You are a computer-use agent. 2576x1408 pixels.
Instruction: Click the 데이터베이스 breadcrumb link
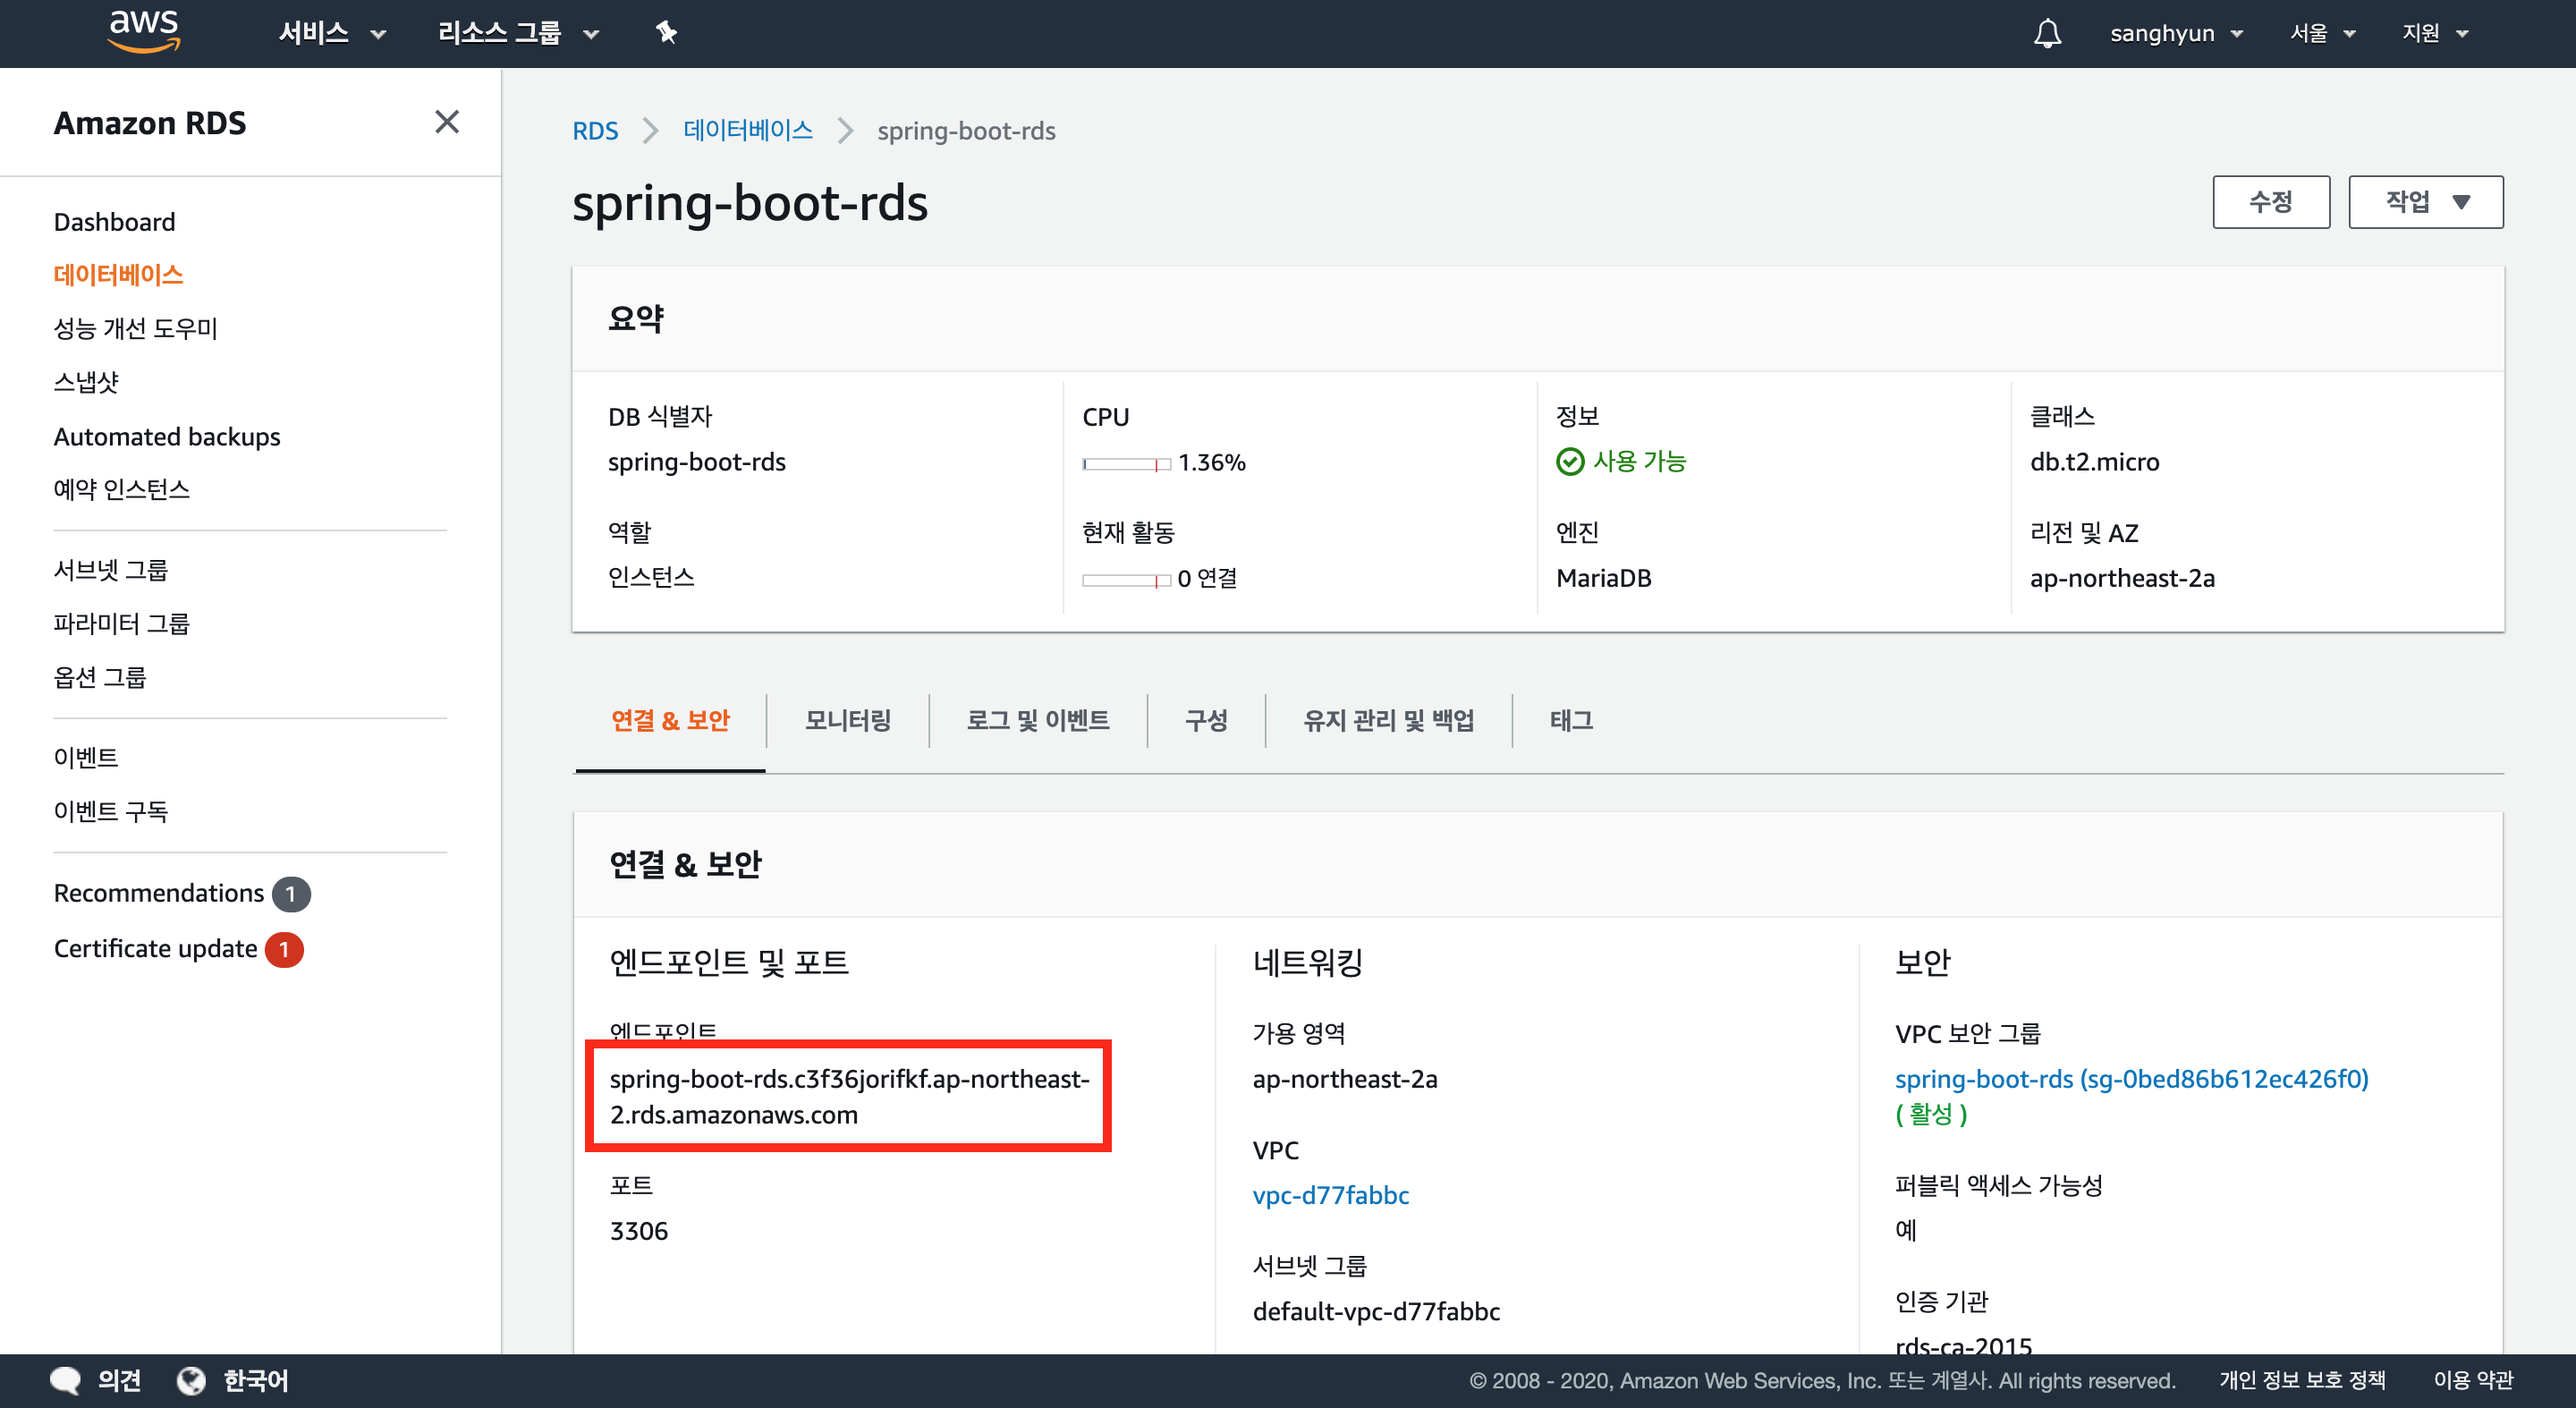click(x=747, y=131)
